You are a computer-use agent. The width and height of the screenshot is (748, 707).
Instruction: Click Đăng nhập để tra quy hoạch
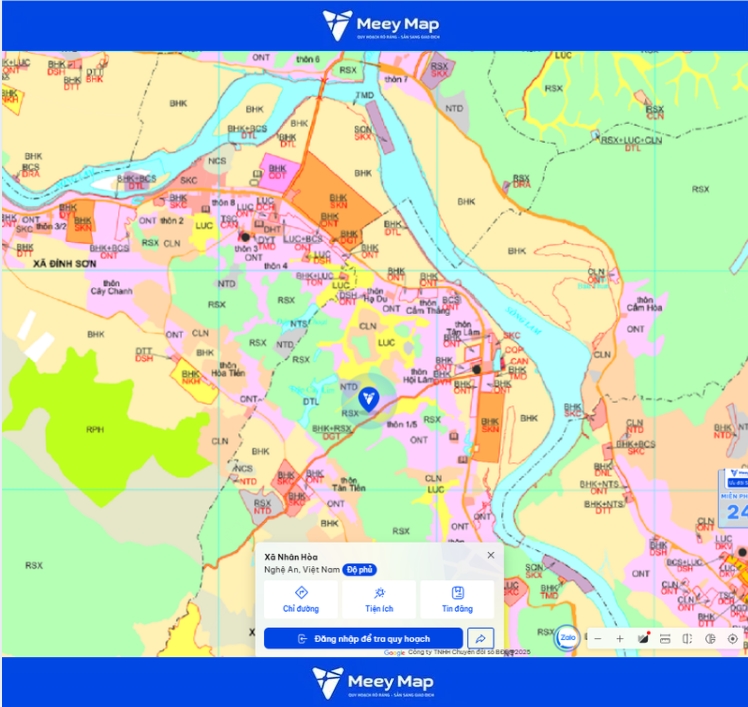click(364, 639)
